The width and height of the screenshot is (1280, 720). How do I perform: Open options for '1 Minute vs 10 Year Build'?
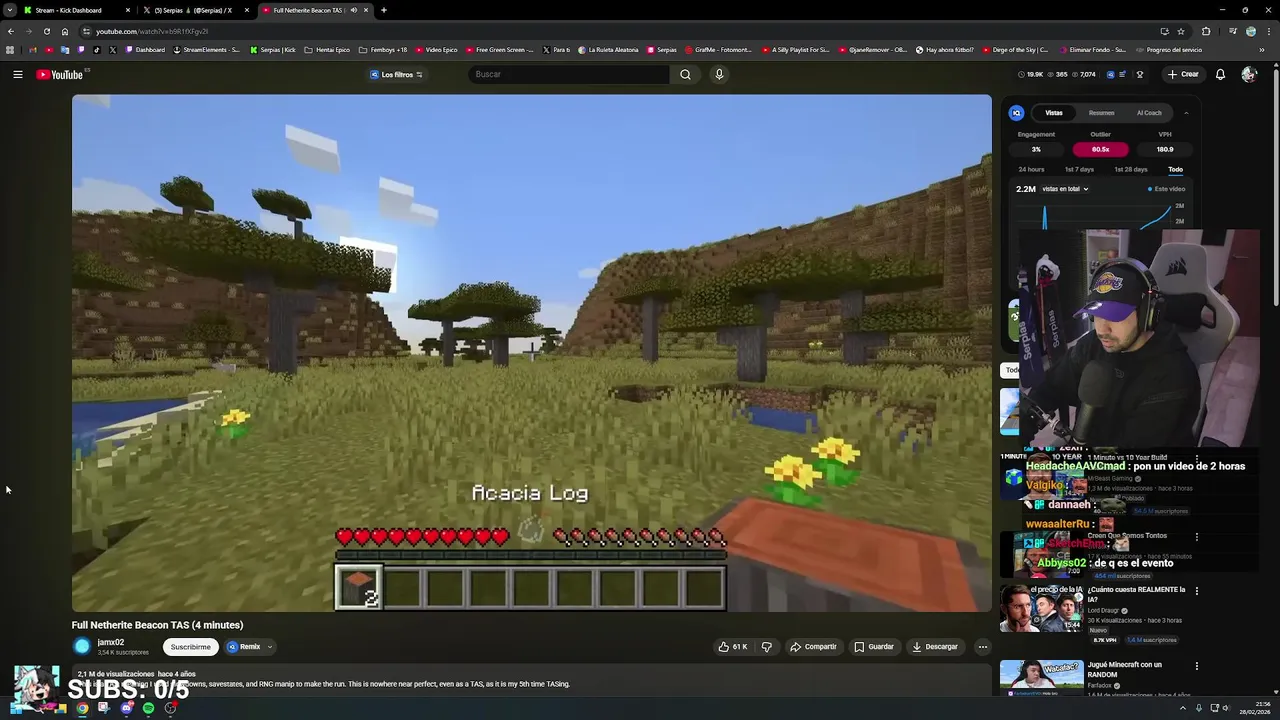[x=1196, y=459]
